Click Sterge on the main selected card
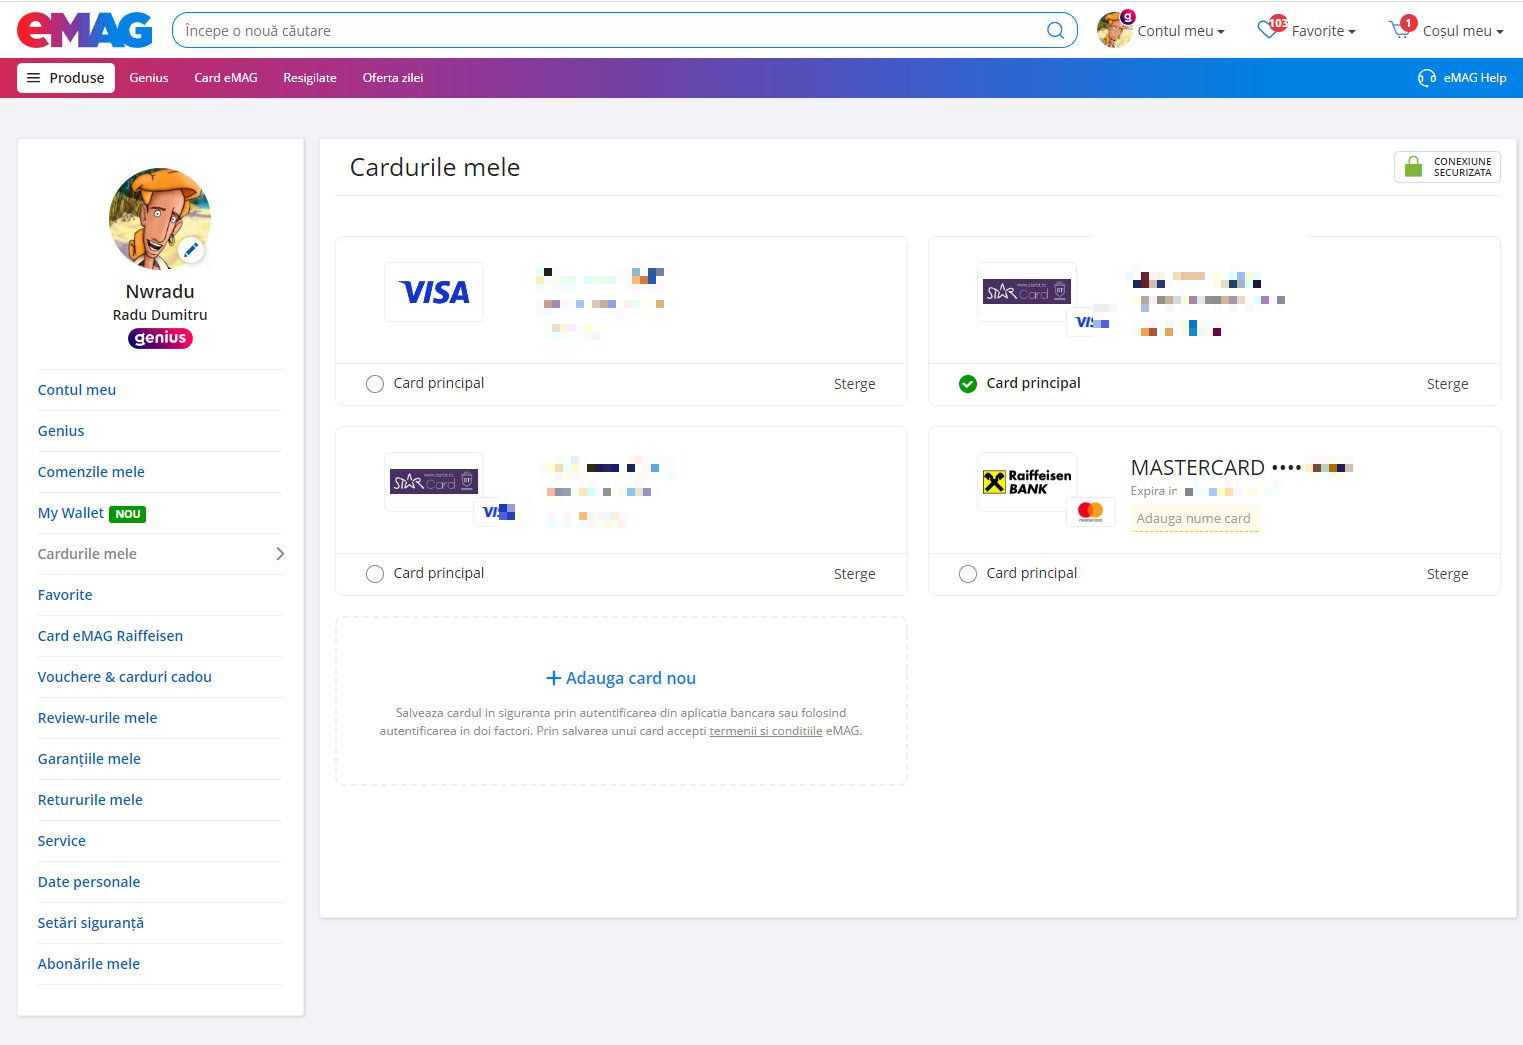The width and height of the screenshot is (1523, 1045). coord(1448,384)
